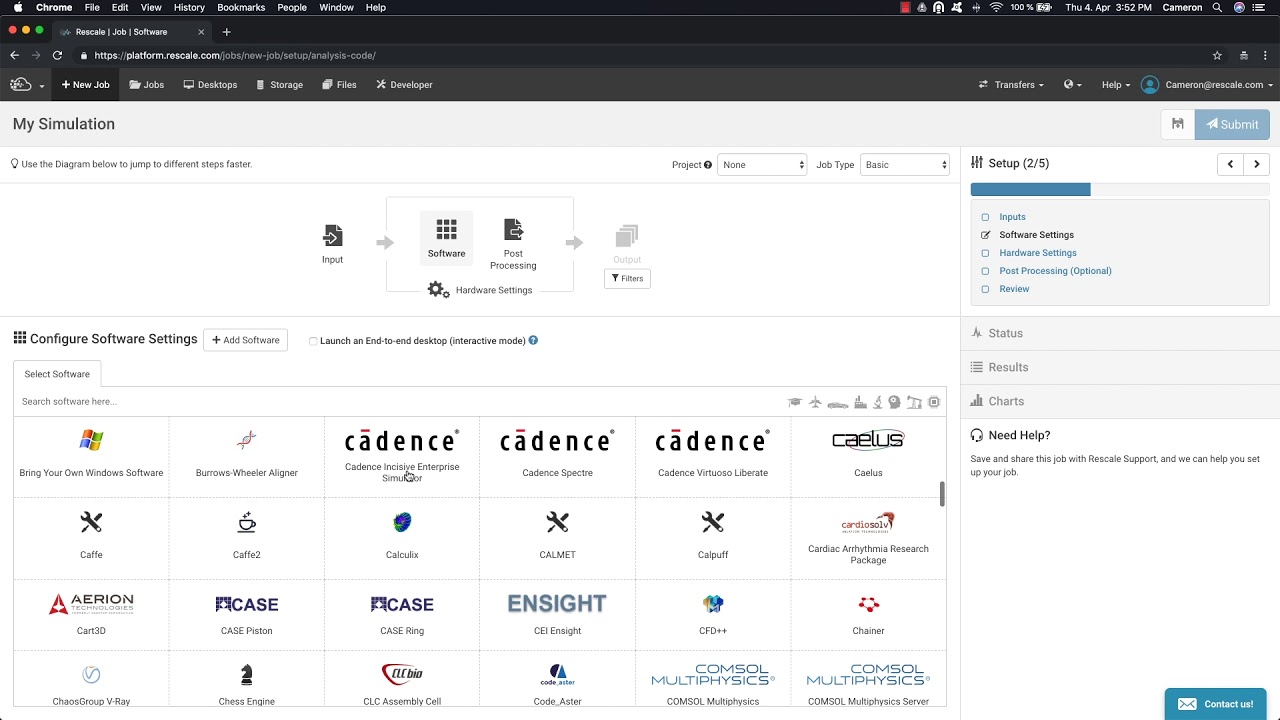
Task: Open the output Filters button
Action: coord(627,278)
